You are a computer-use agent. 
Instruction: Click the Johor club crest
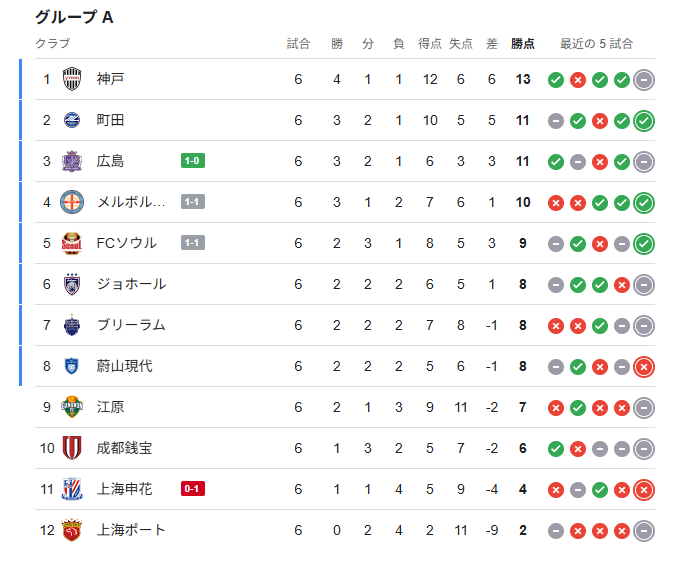(x=73, y=285)
